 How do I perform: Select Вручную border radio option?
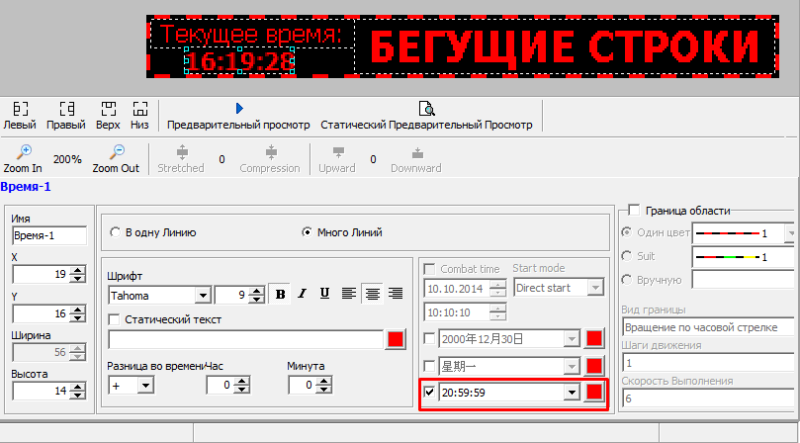(626, 280)
